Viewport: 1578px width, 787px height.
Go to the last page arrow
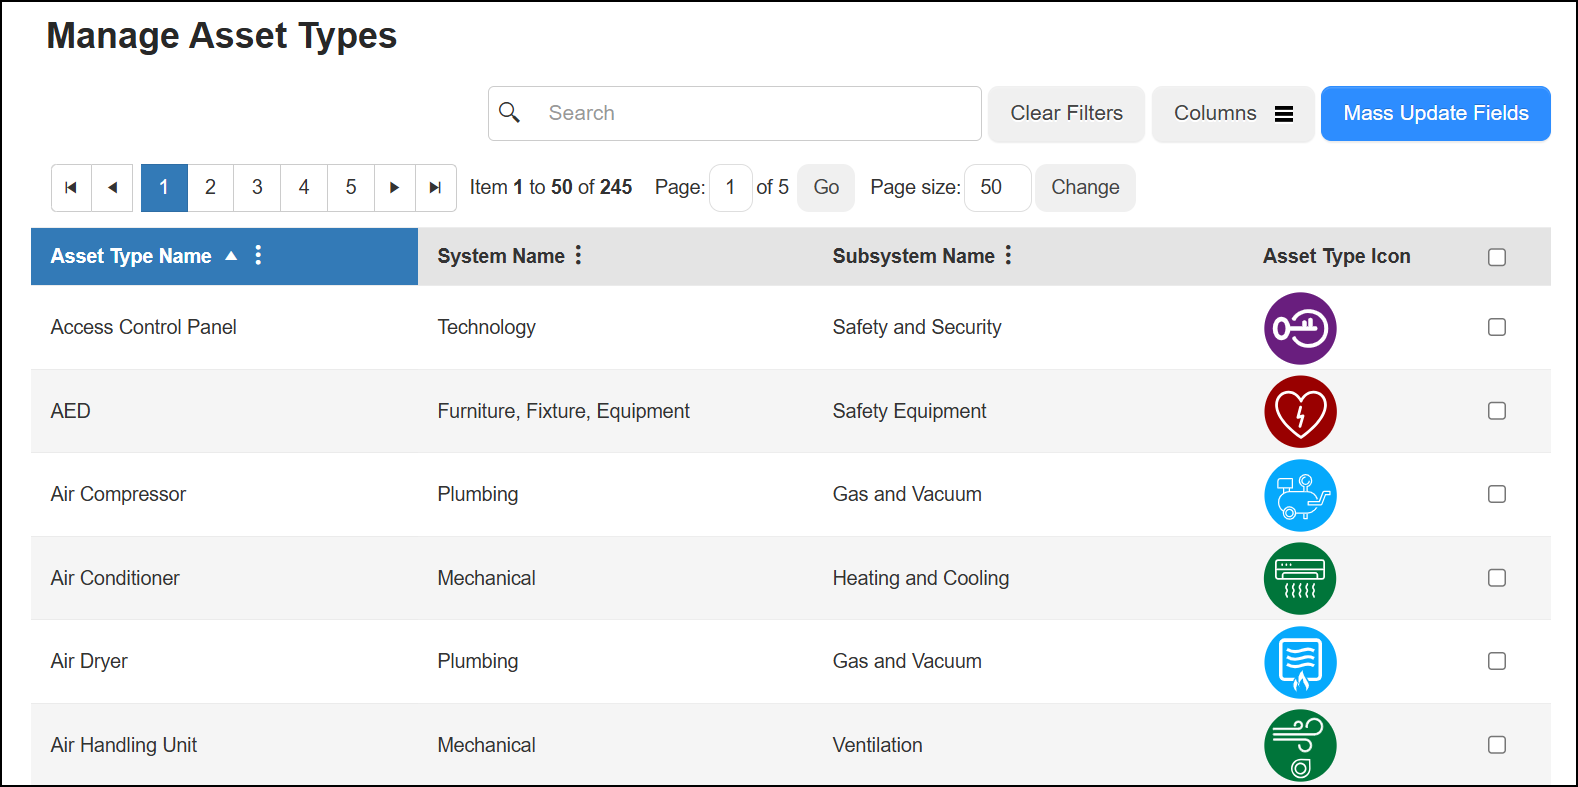[435, 188]
